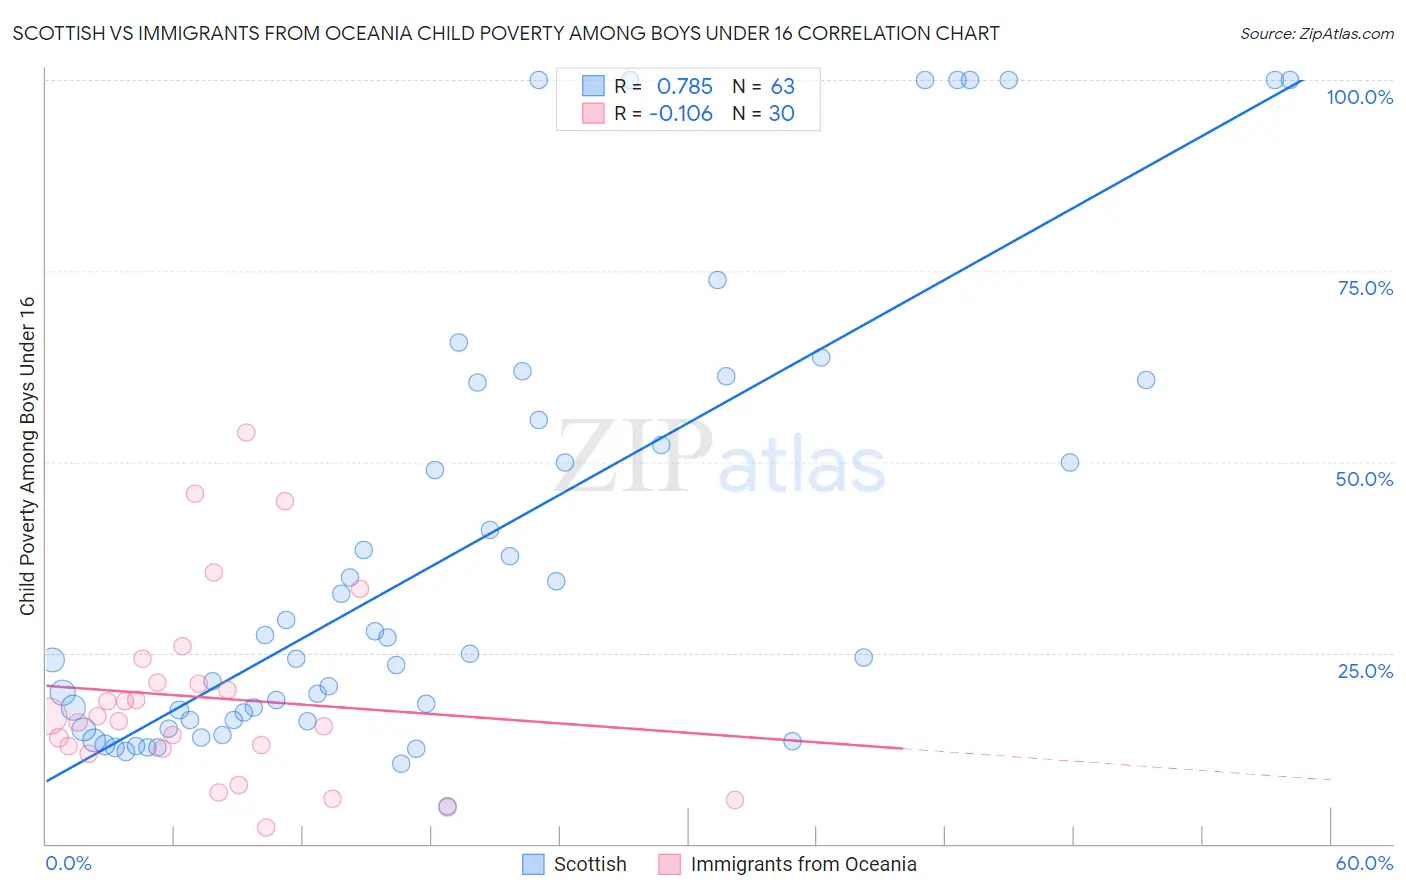Click the 75.0% y-axis label
The image size is (1406, 892).
coord(1365,288)
